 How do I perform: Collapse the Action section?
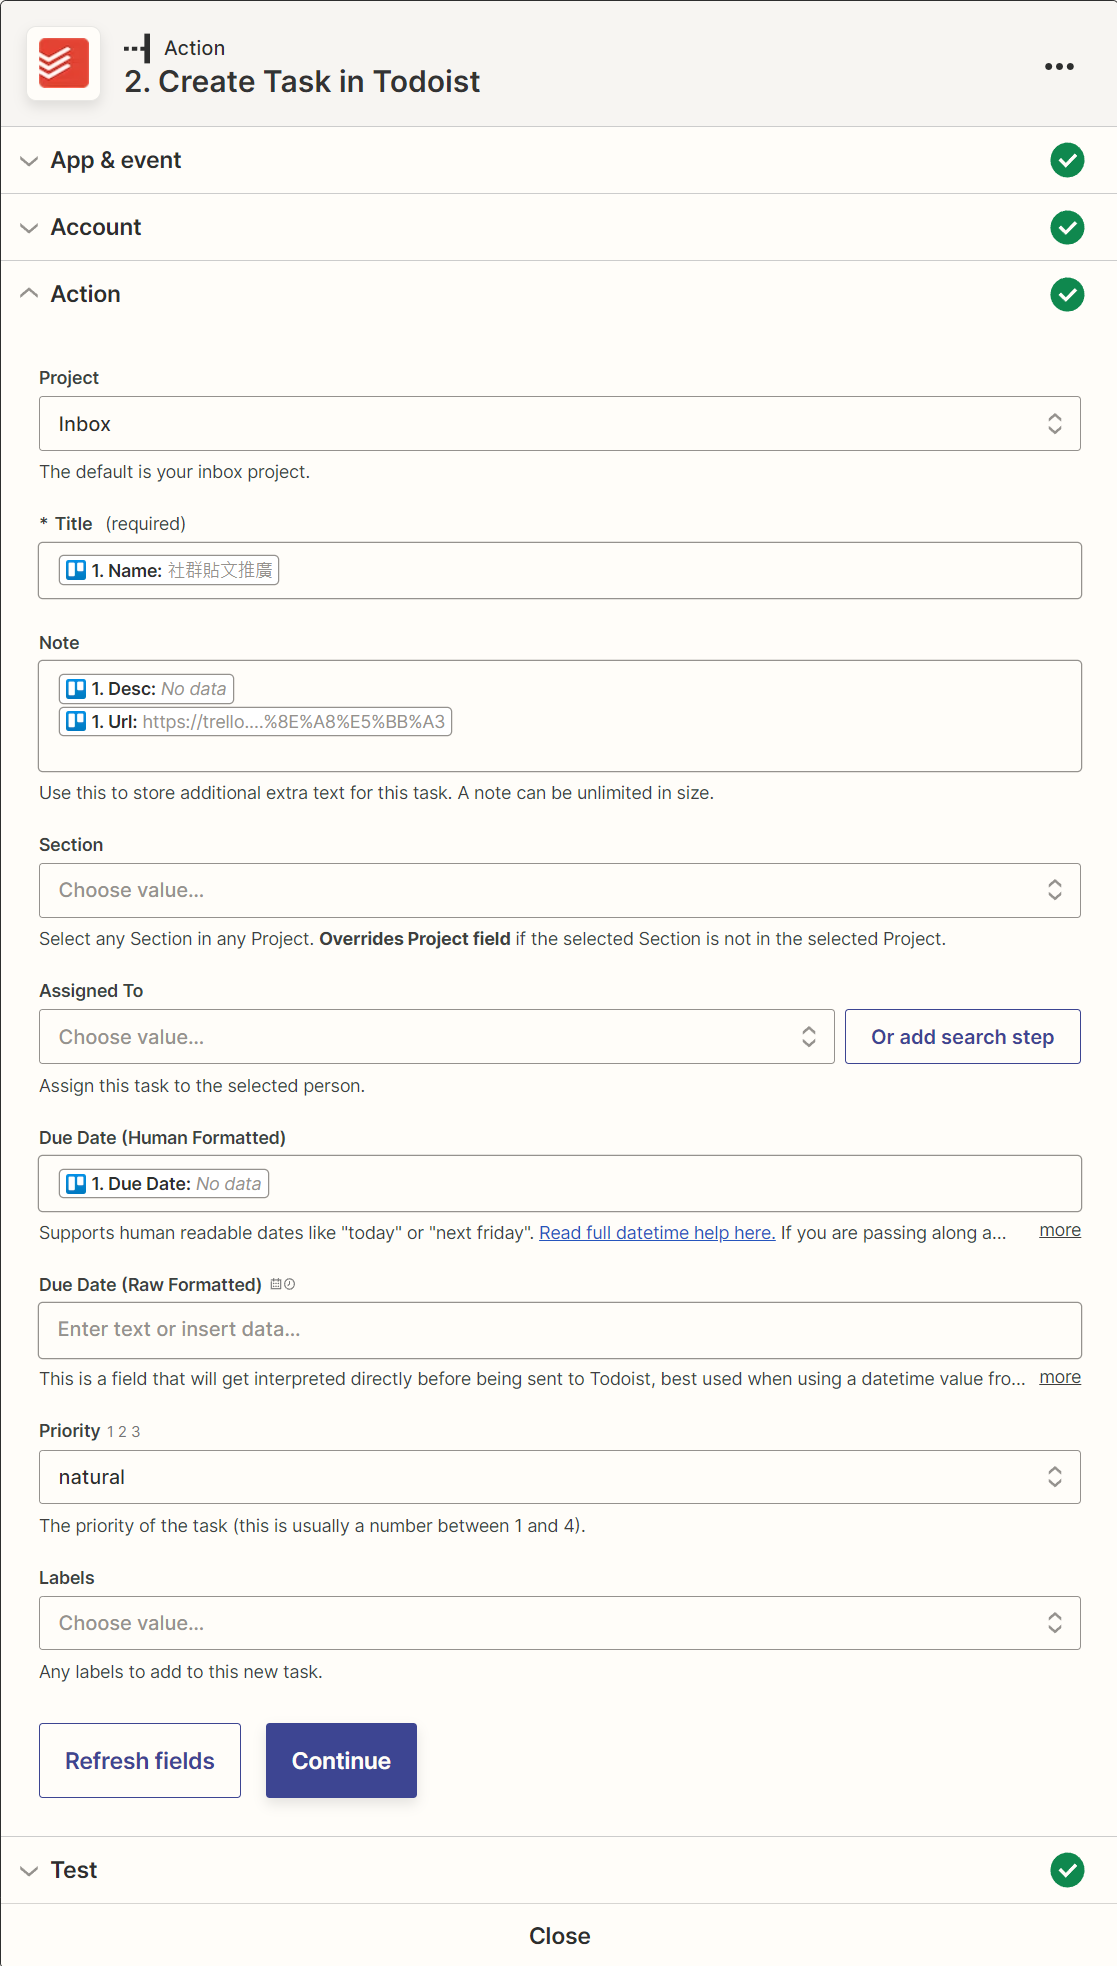tap(85, 294)
